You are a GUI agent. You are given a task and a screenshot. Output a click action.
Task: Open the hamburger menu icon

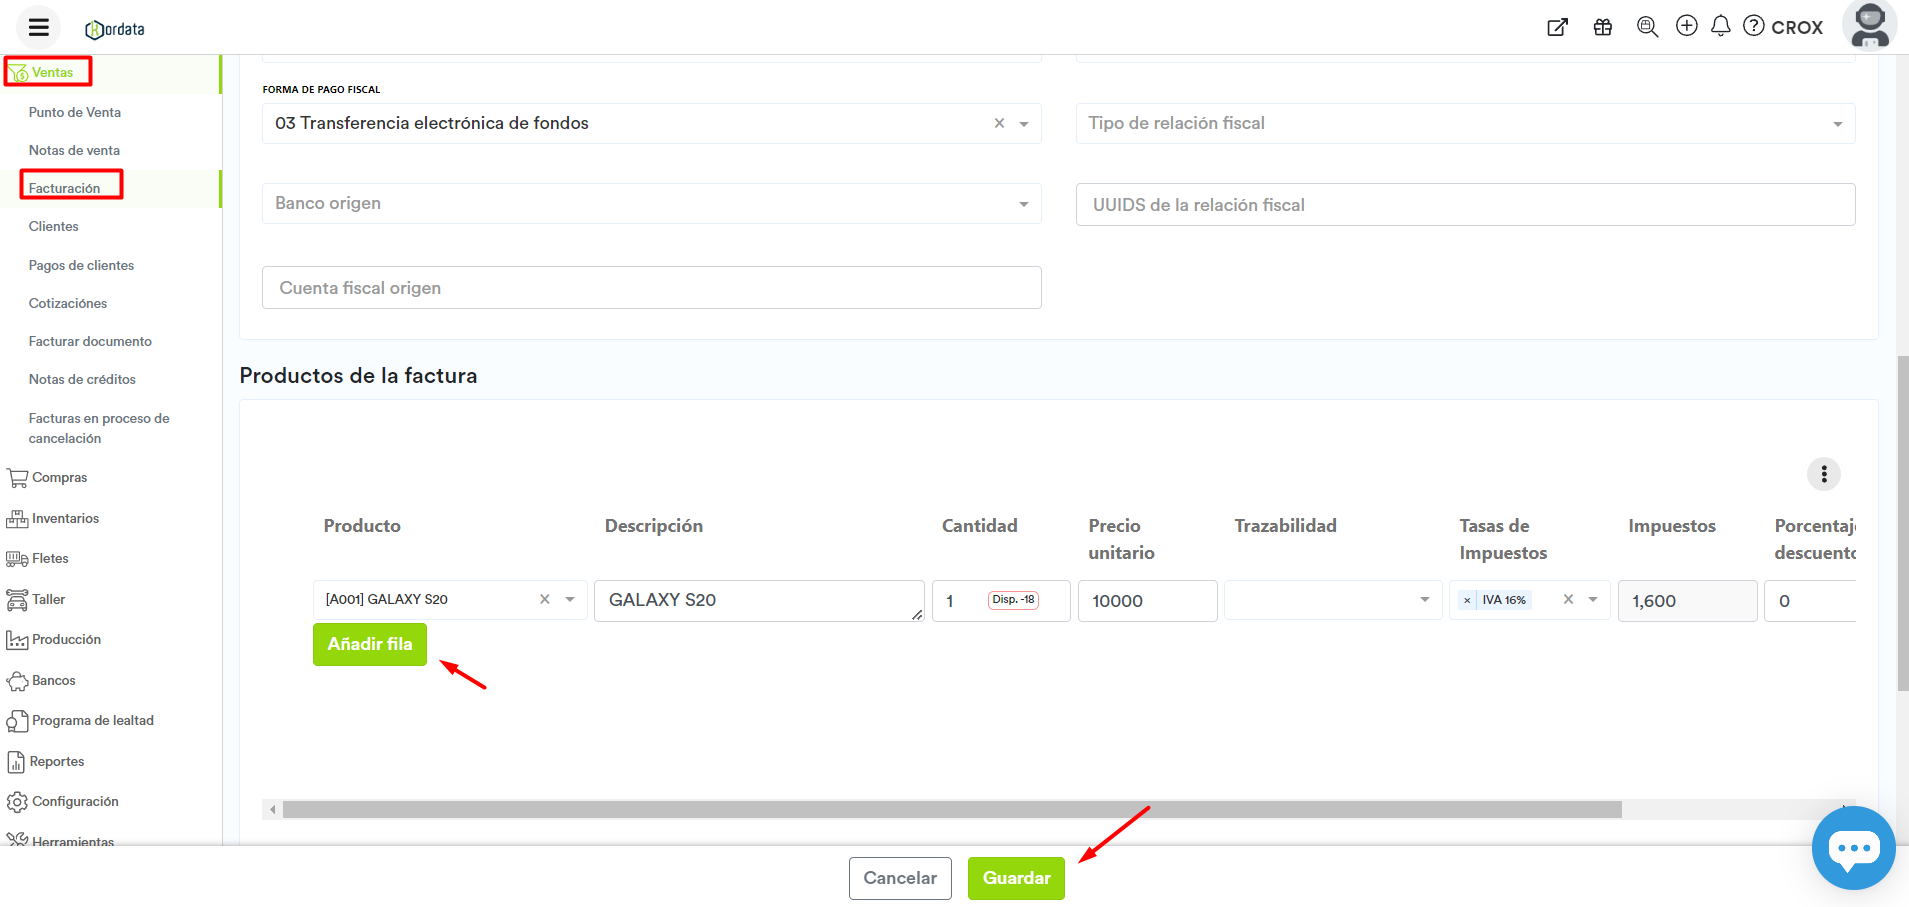pyautogui.click(x=39, y=27)
